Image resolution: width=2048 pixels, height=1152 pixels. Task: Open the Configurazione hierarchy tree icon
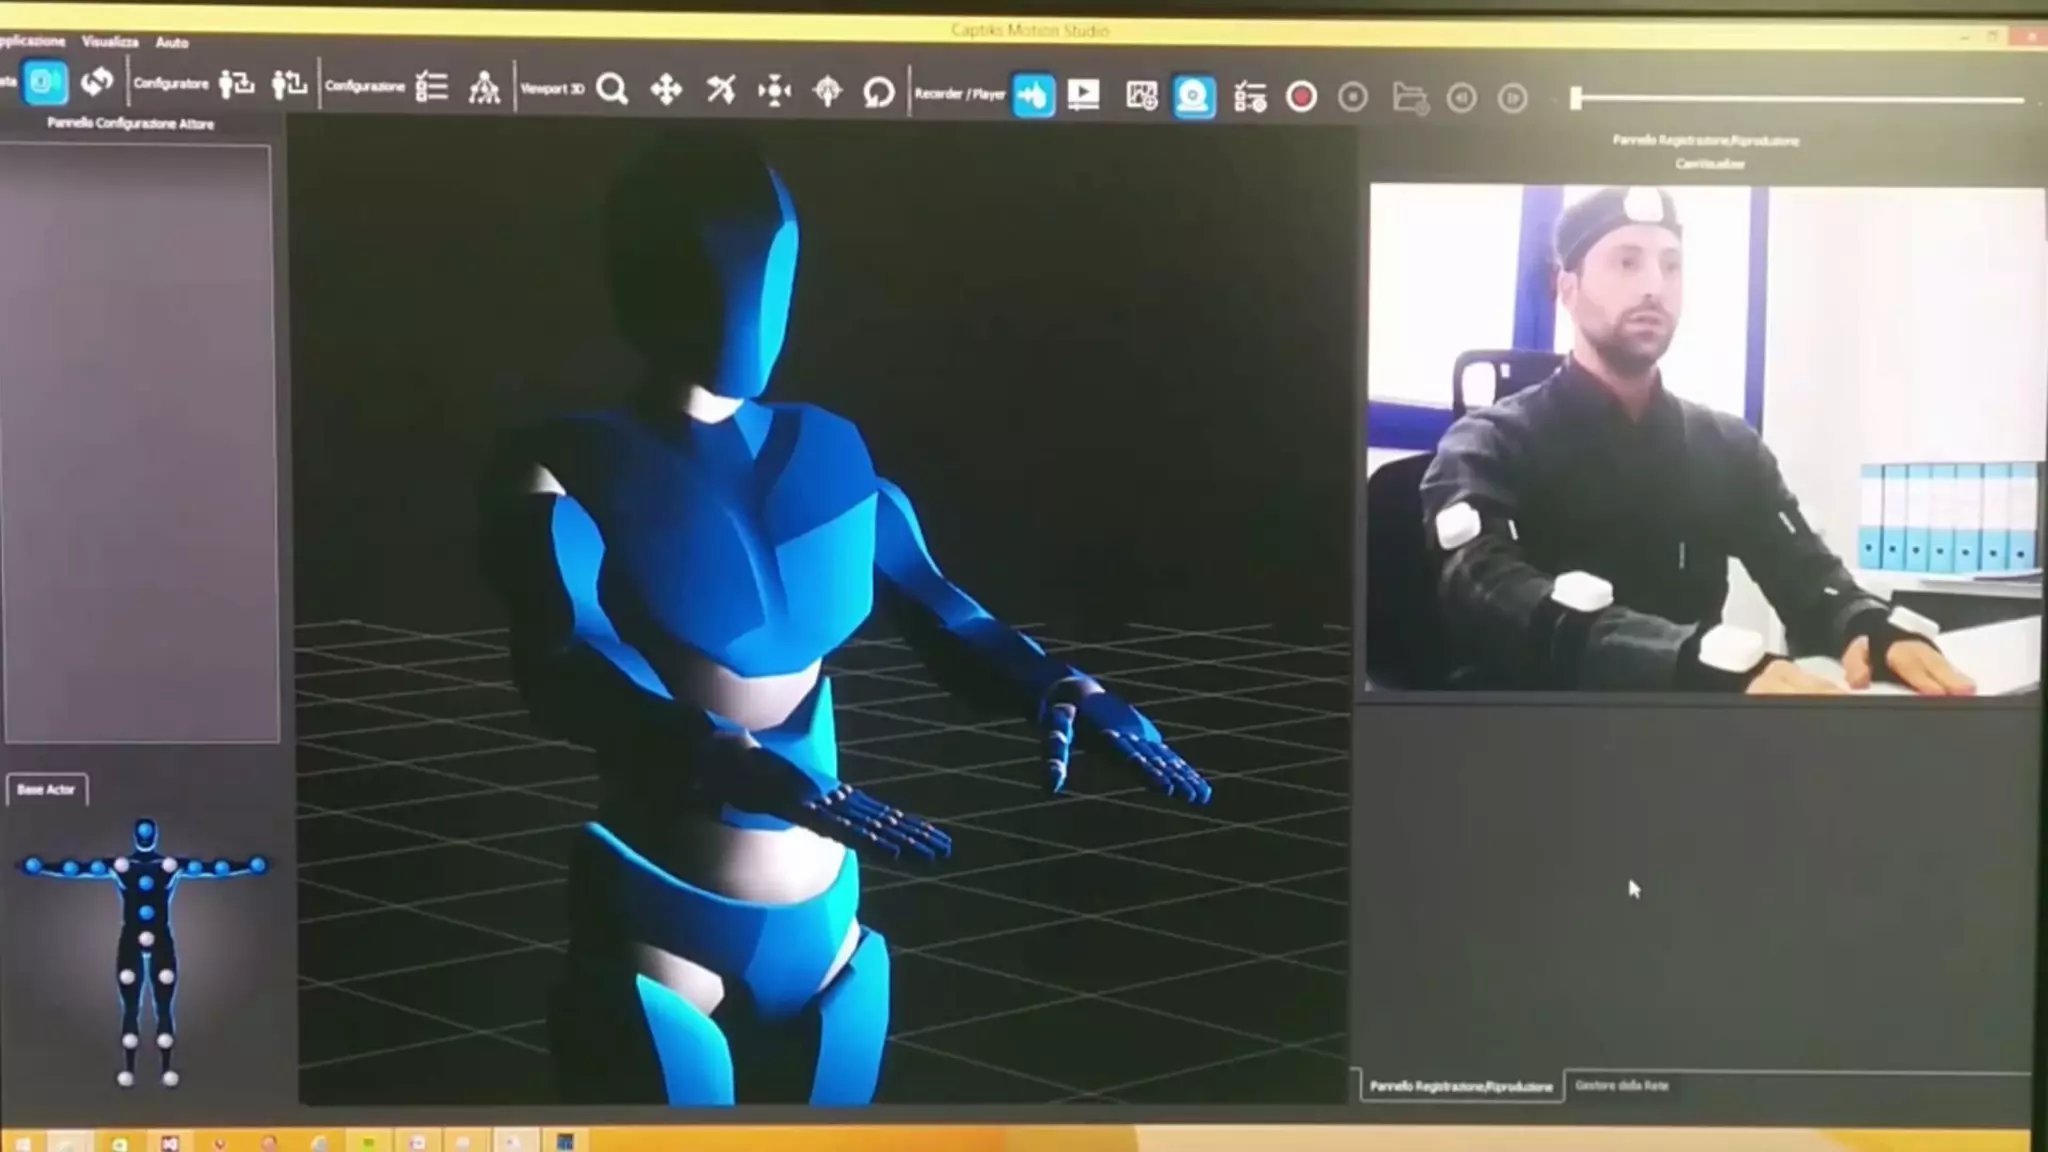(x=484, y=88)
